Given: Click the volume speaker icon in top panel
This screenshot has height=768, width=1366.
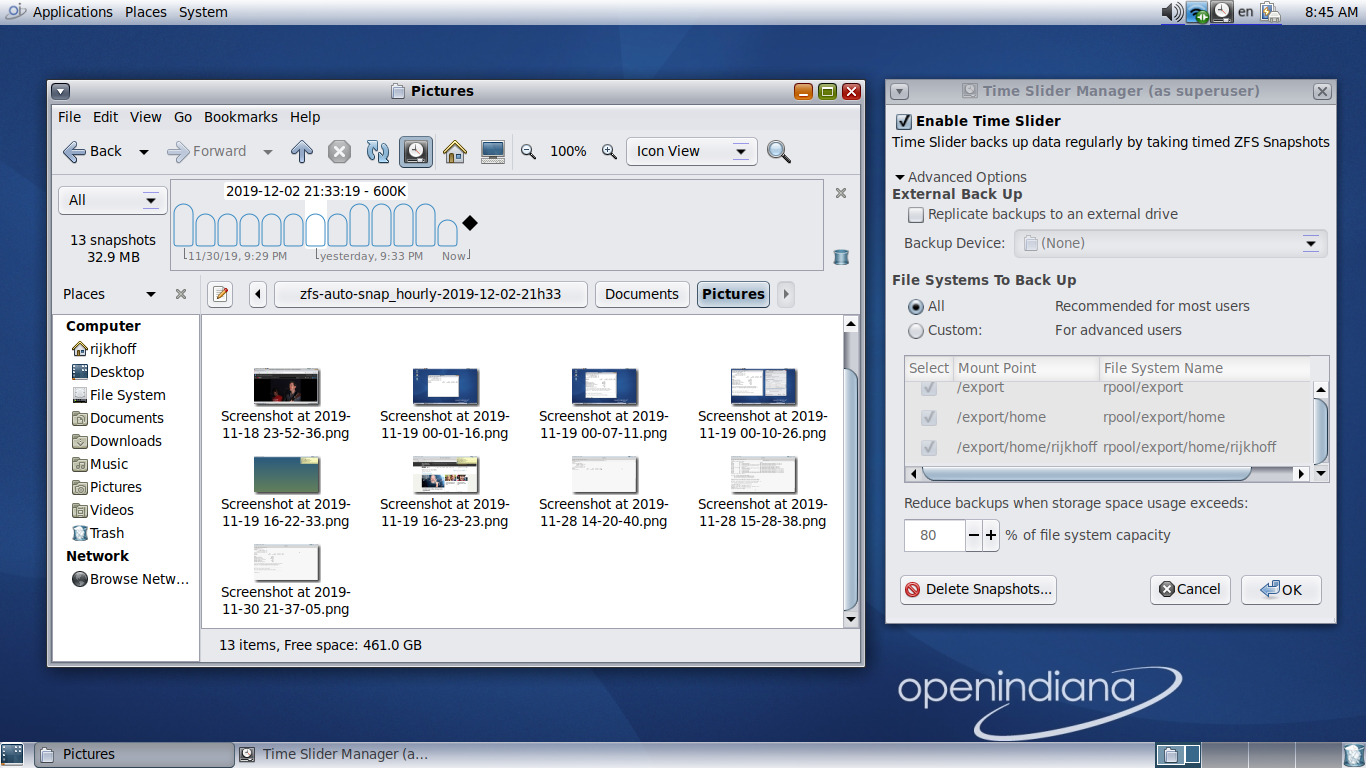Looking at the screenshot, I should (x=1172, y=12).
